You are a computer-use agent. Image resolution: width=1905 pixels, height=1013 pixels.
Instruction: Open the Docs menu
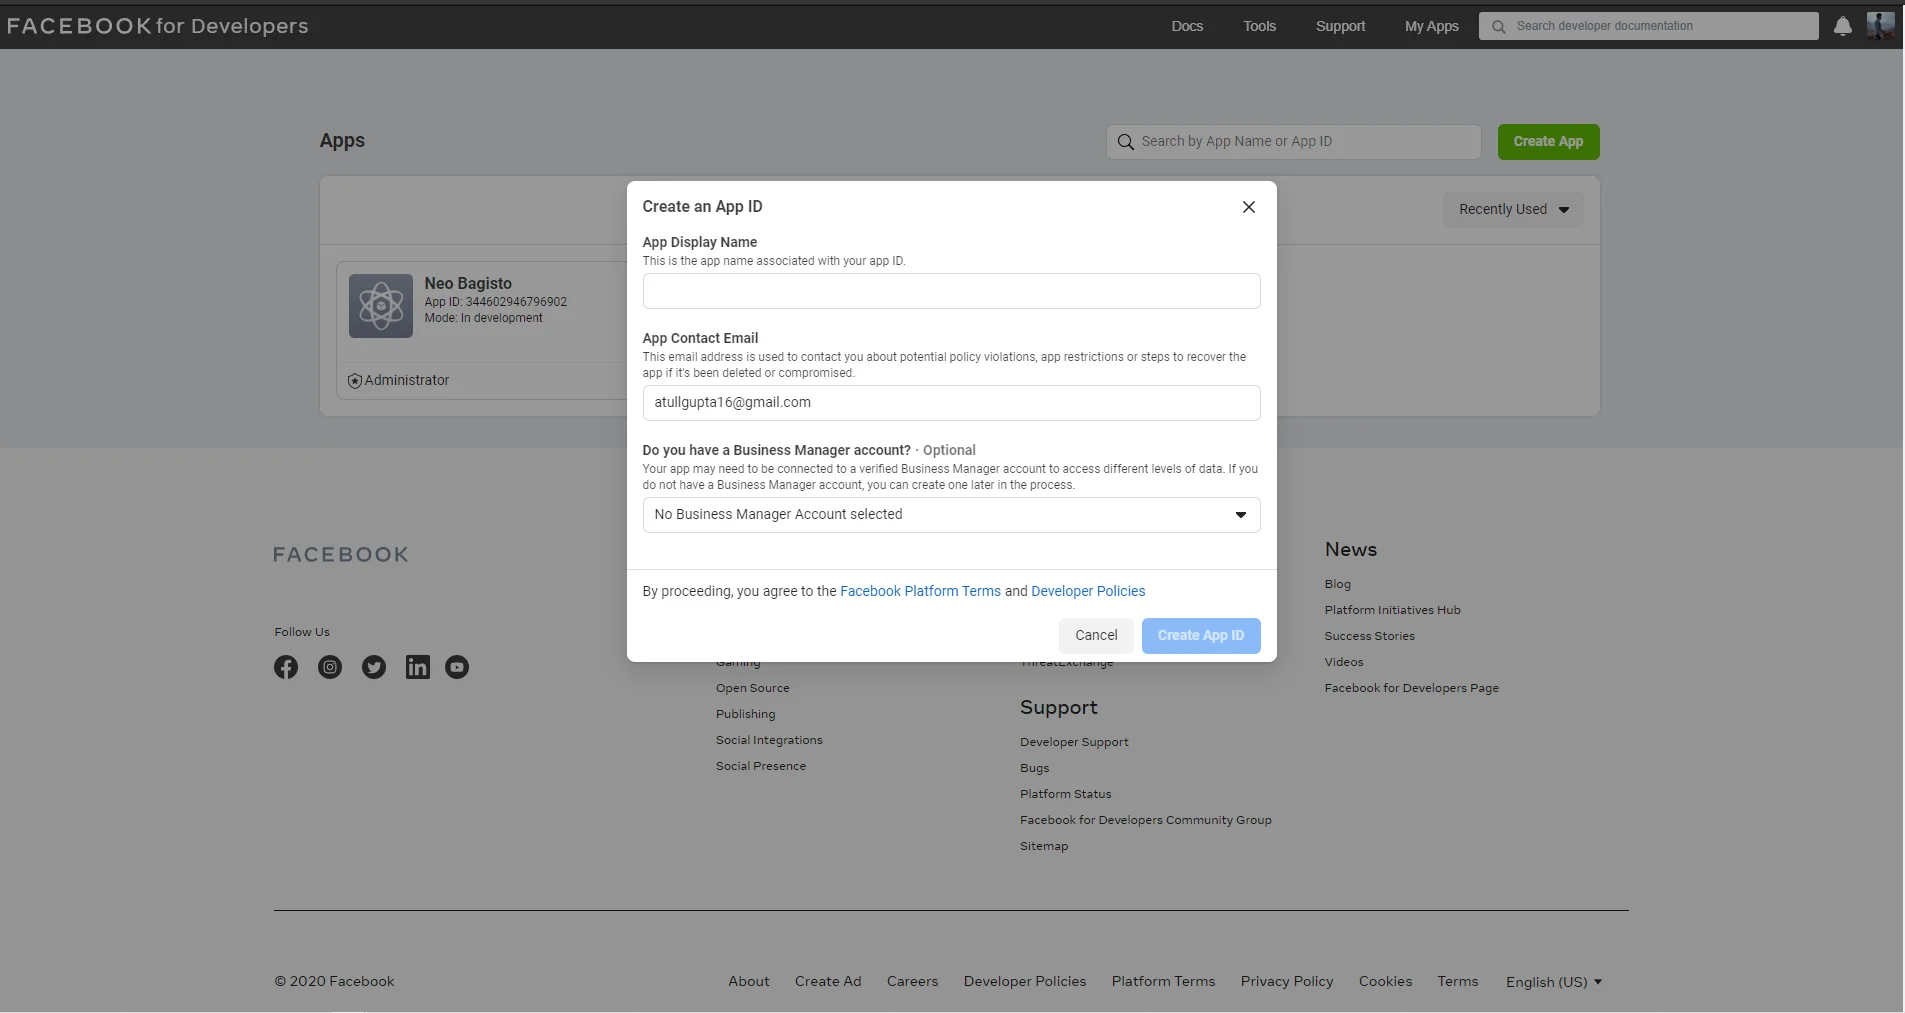click(x=1187, y=26)
